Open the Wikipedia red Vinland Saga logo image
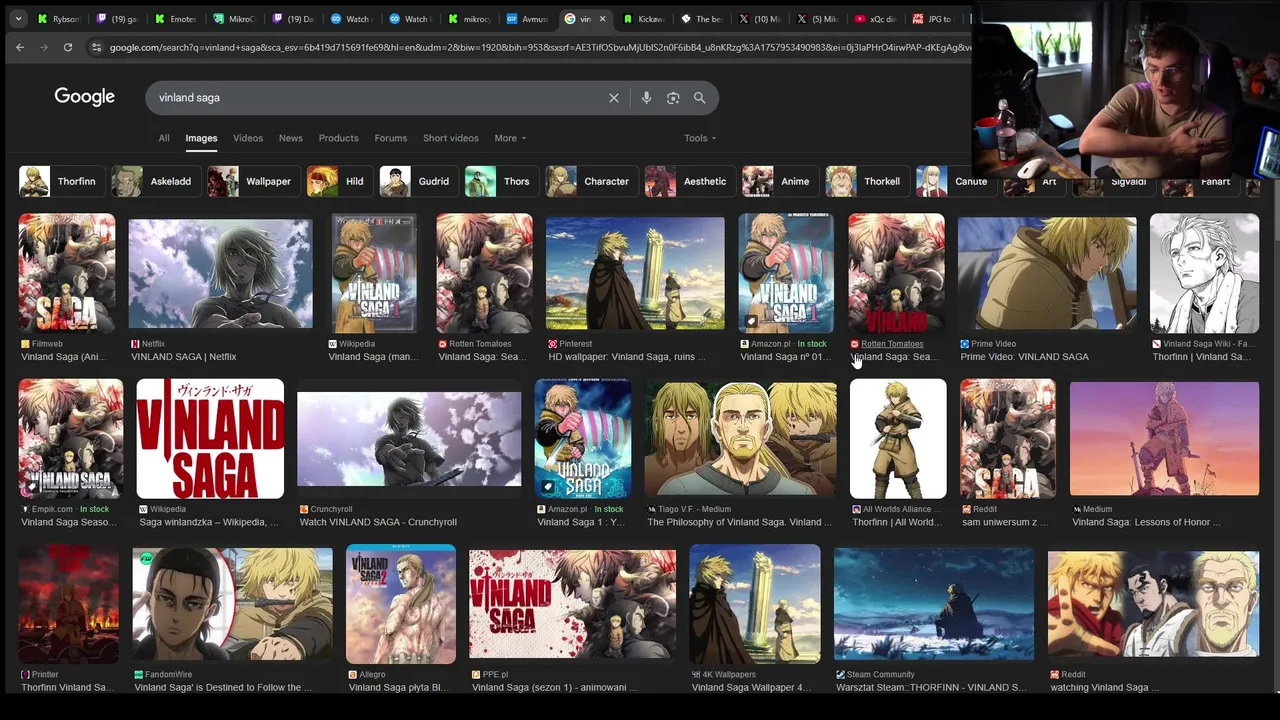This screenshot has height=720, width=1280. pos(210,438)
